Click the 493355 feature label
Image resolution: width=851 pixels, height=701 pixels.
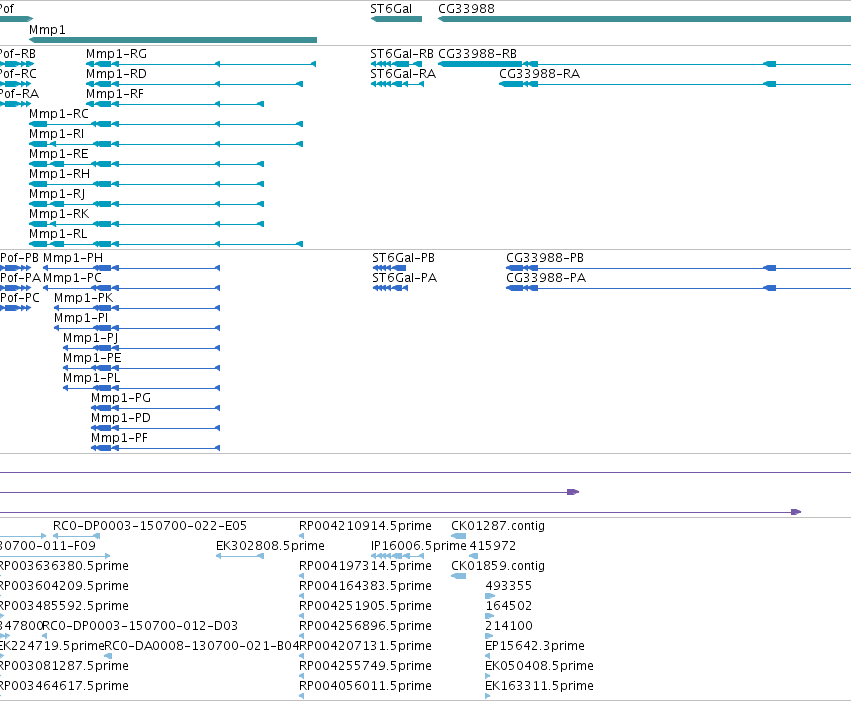[509, 587]
